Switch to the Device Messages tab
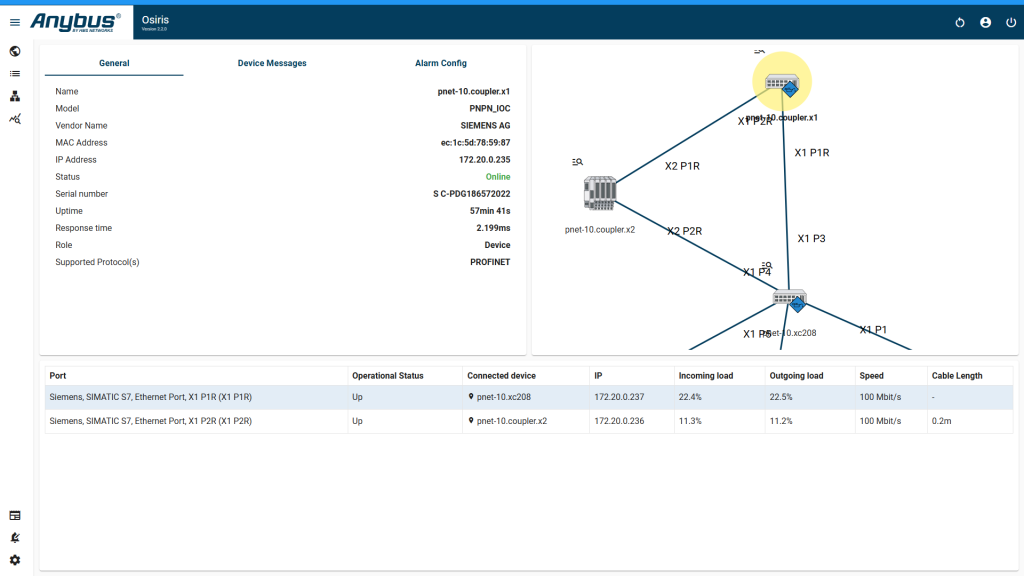 click(272, 63)
